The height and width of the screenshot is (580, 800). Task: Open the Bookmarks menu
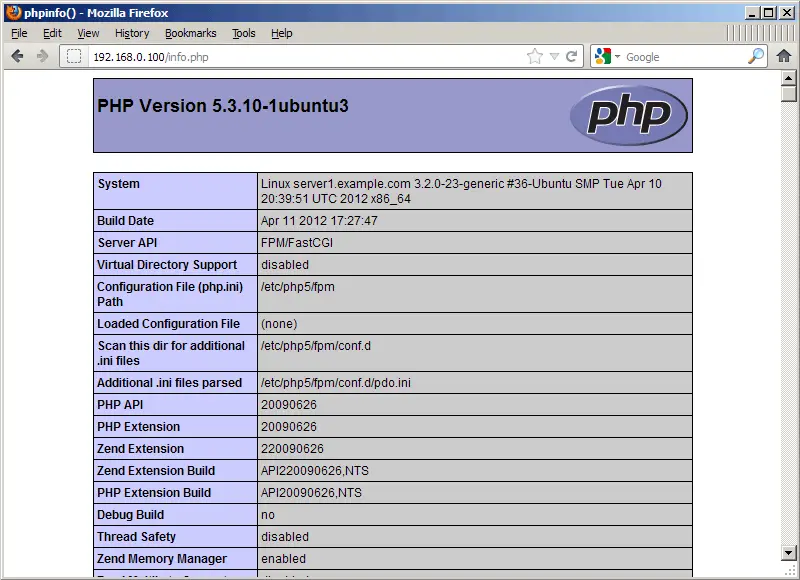point(190,33)
